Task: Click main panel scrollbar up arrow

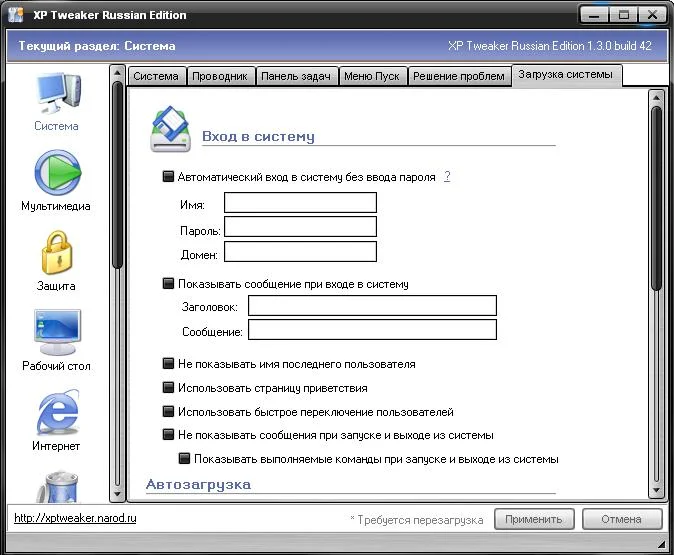Action: [x=656, y=98]
